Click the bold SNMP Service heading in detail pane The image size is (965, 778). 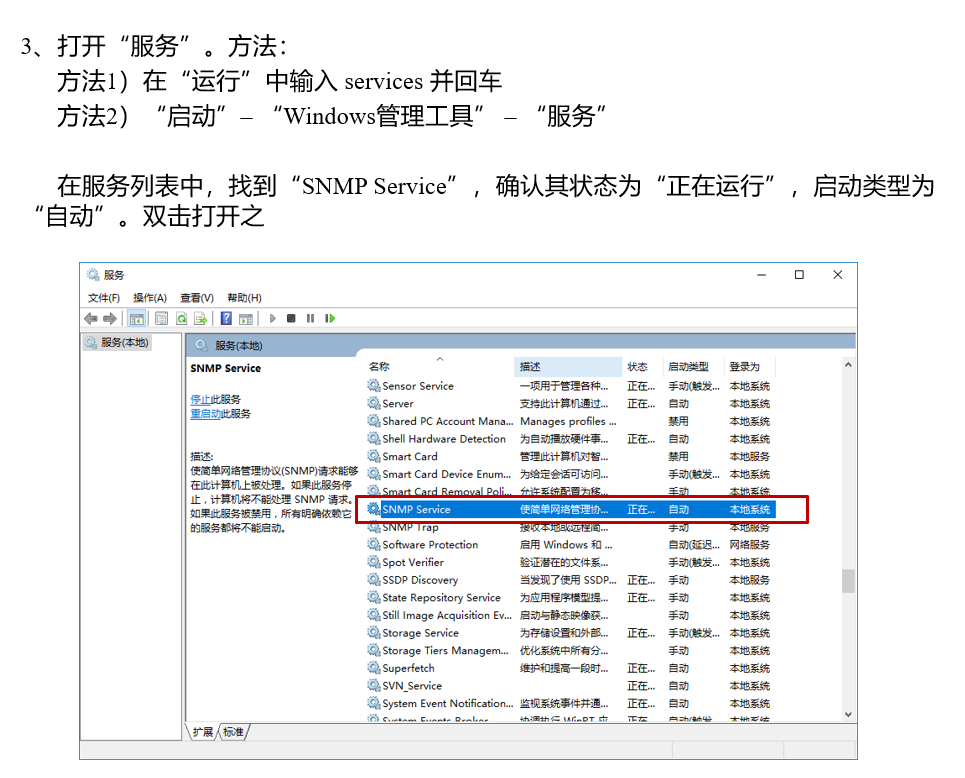pos(226,368)
